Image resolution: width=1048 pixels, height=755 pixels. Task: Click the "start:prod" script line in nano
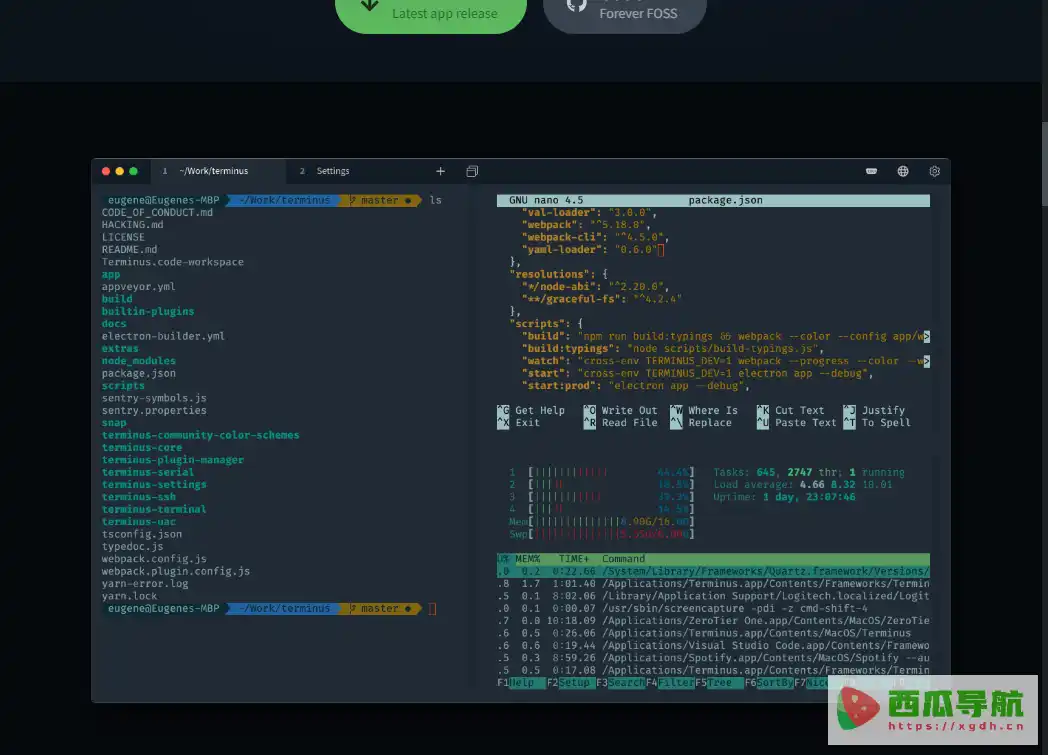[636, 386]
